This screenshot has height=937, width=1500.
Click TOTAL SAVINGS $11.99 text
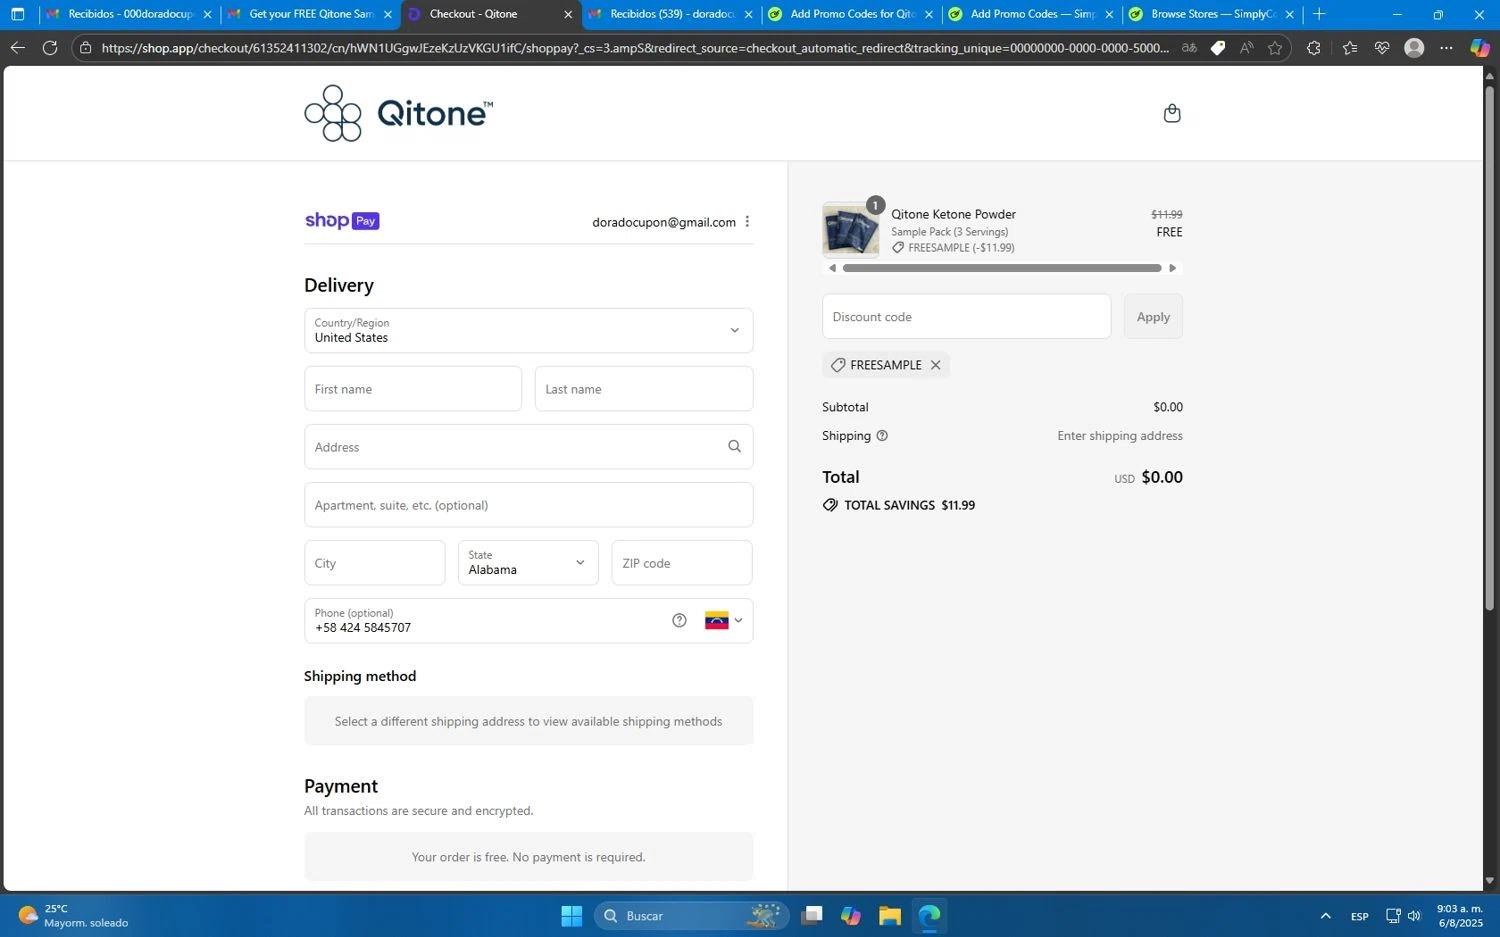pos(909,505)
